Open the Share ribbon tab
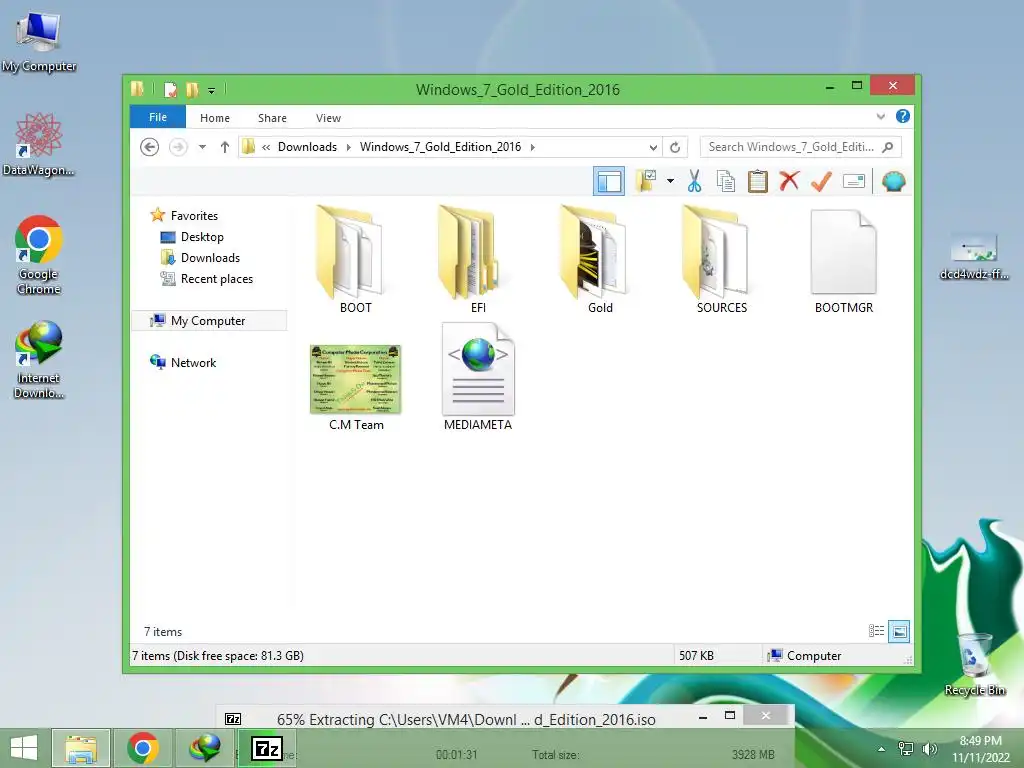The image size is (1024, 768). coord(272,118)
